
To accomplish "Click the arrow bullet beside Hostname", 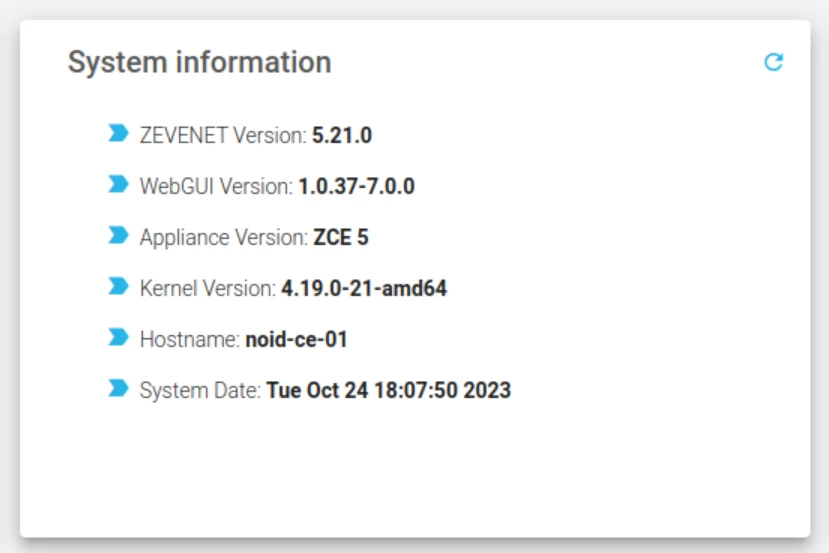I will [x=119, y=338].
